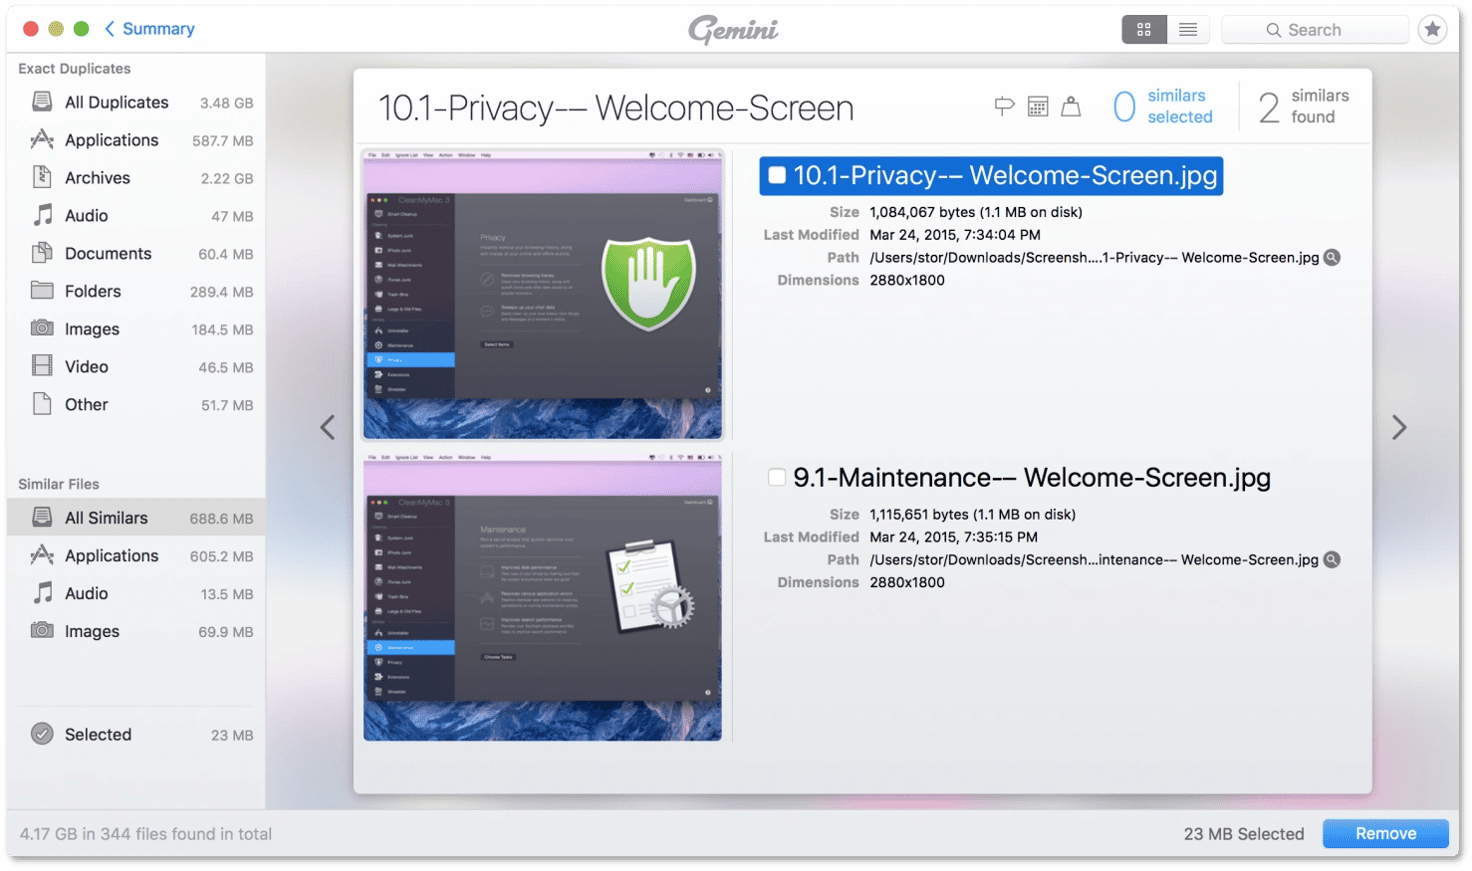Open the favorites star button
The width and height of the screenshot is (1472, 871).
[1432, 30]
